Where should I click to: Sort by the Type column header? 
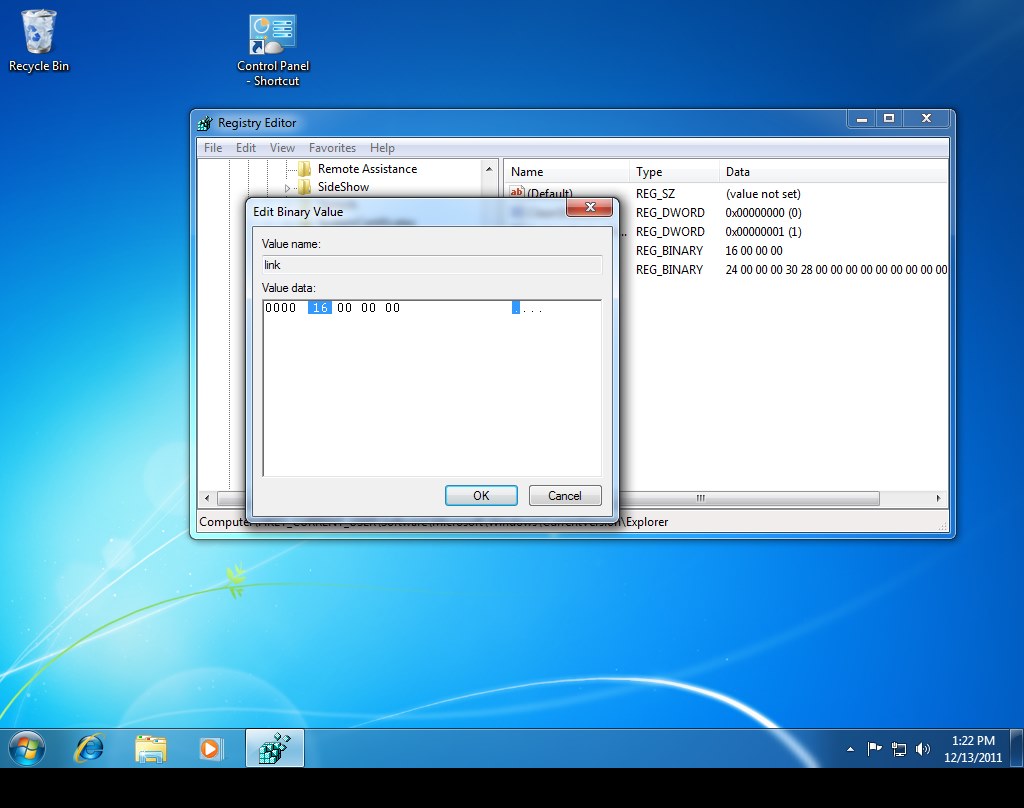(675, 172)
